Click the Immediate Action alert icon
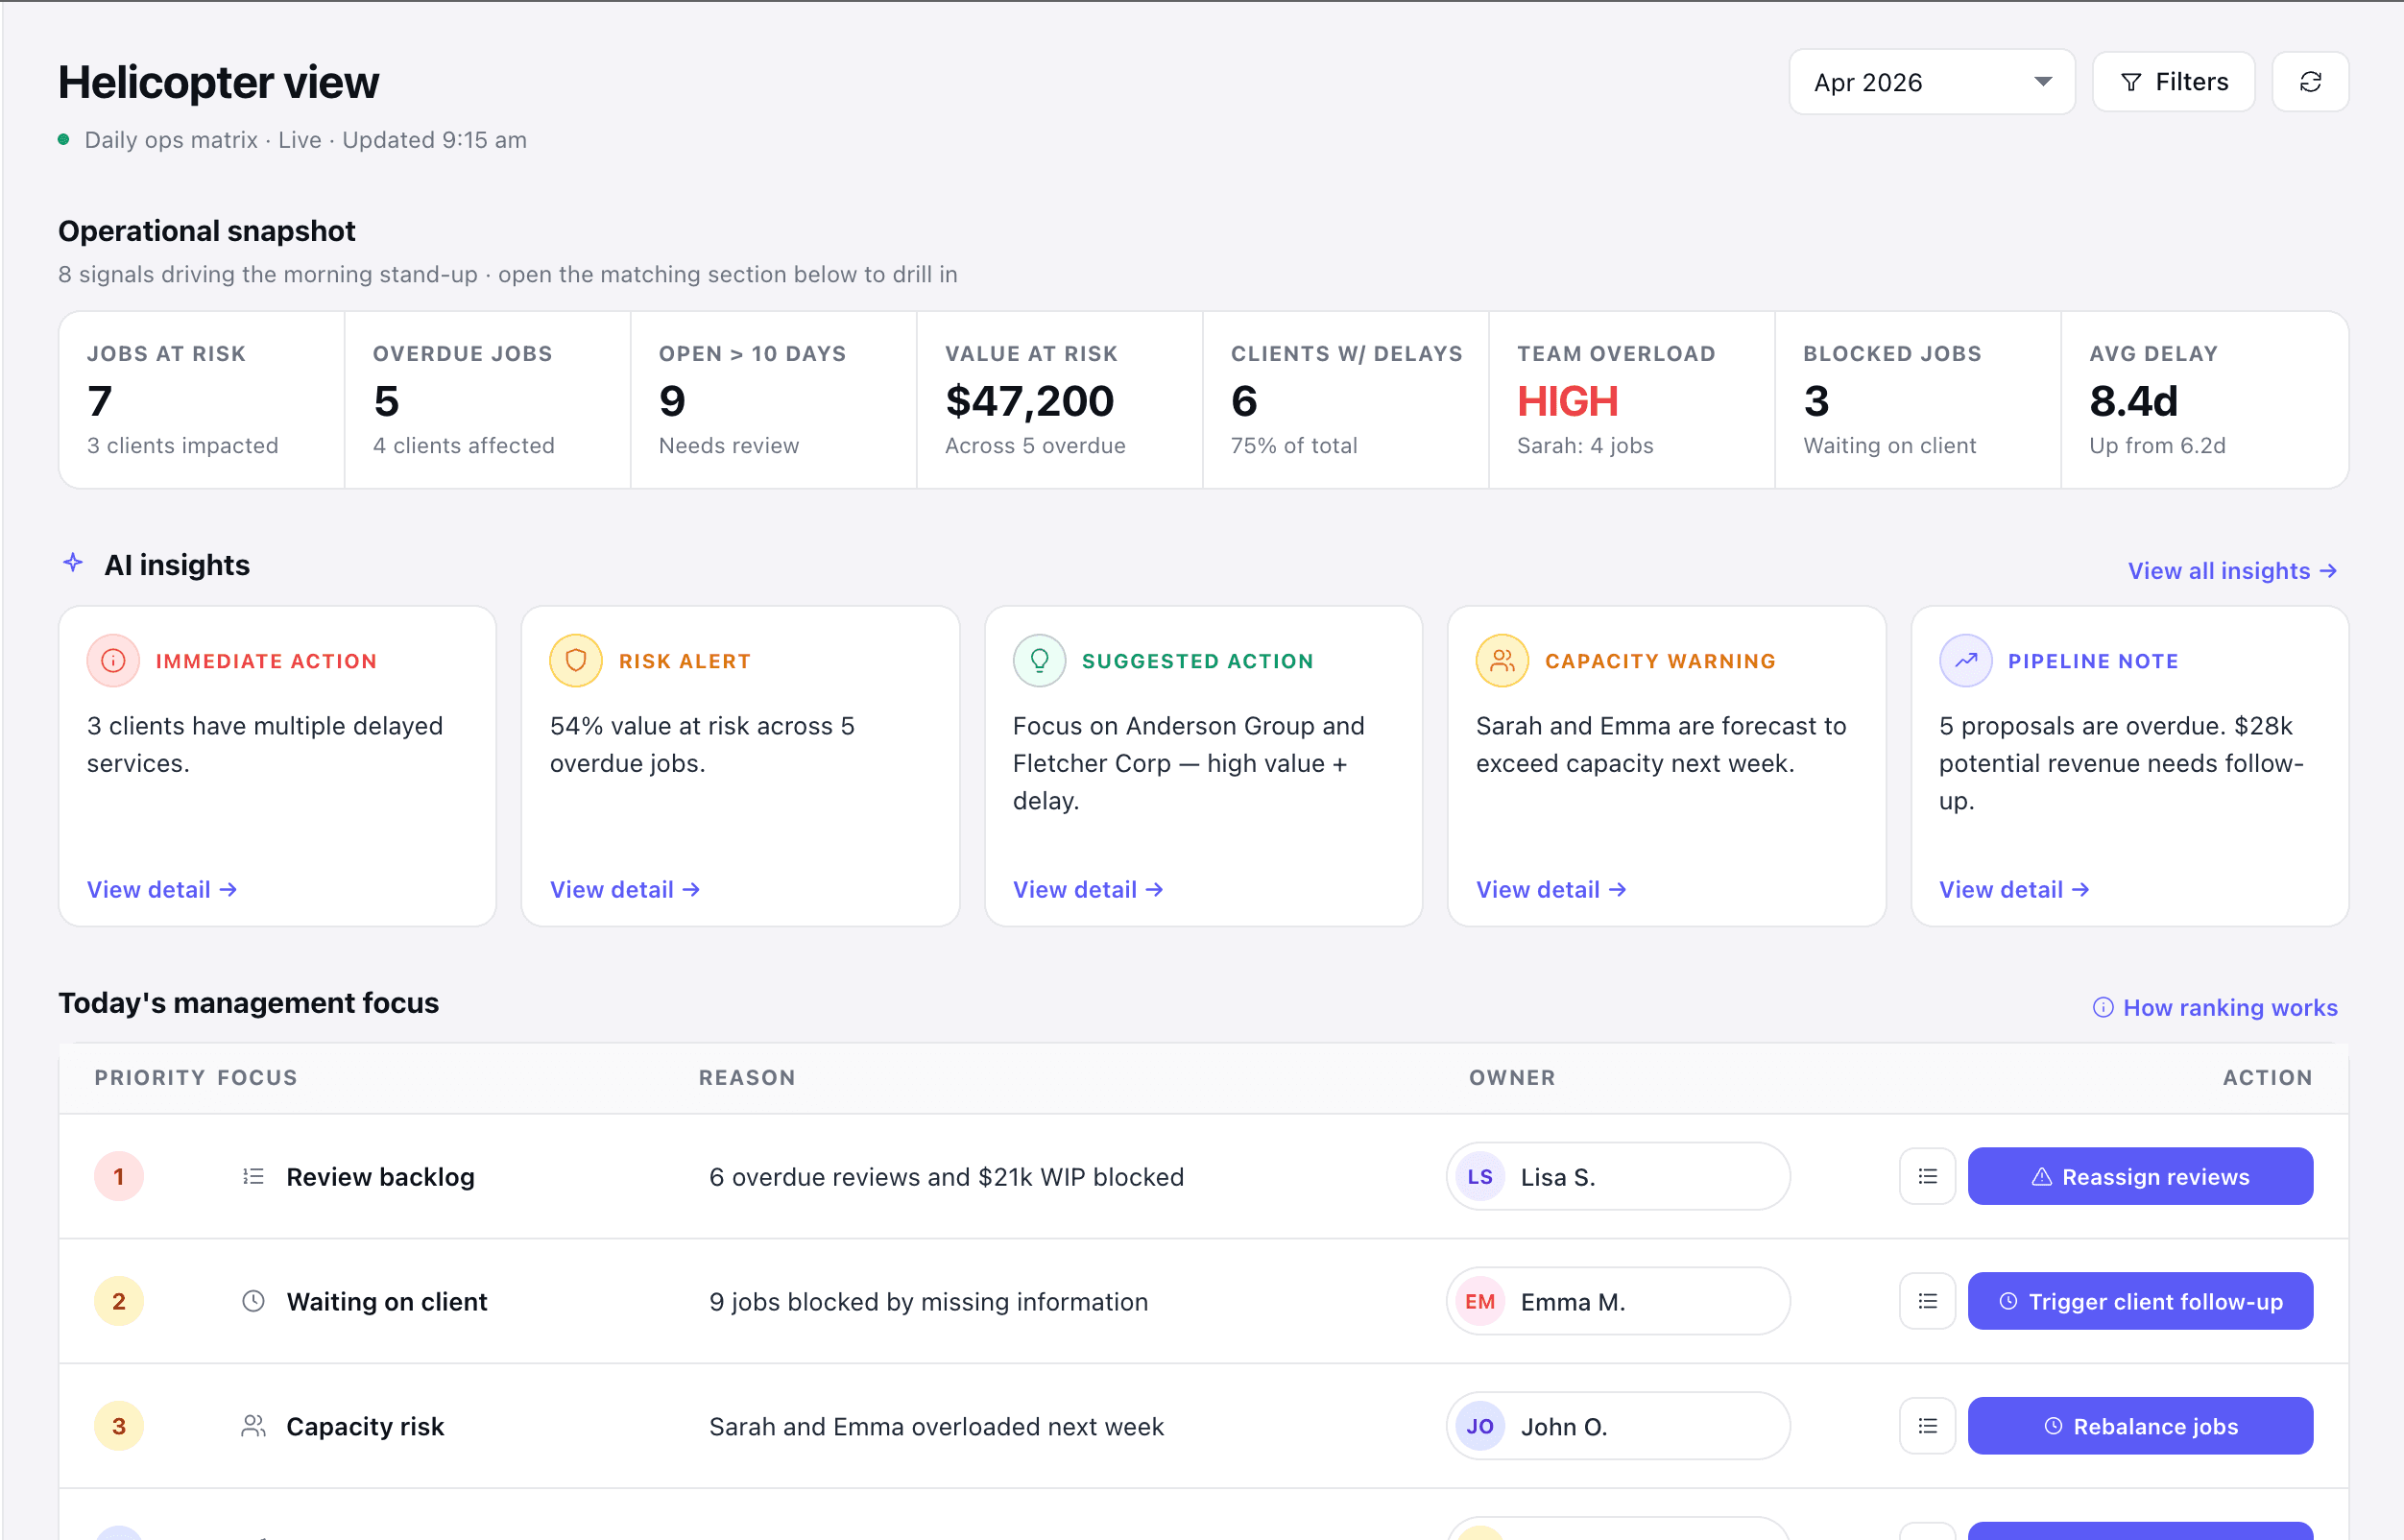 point(113,661)
